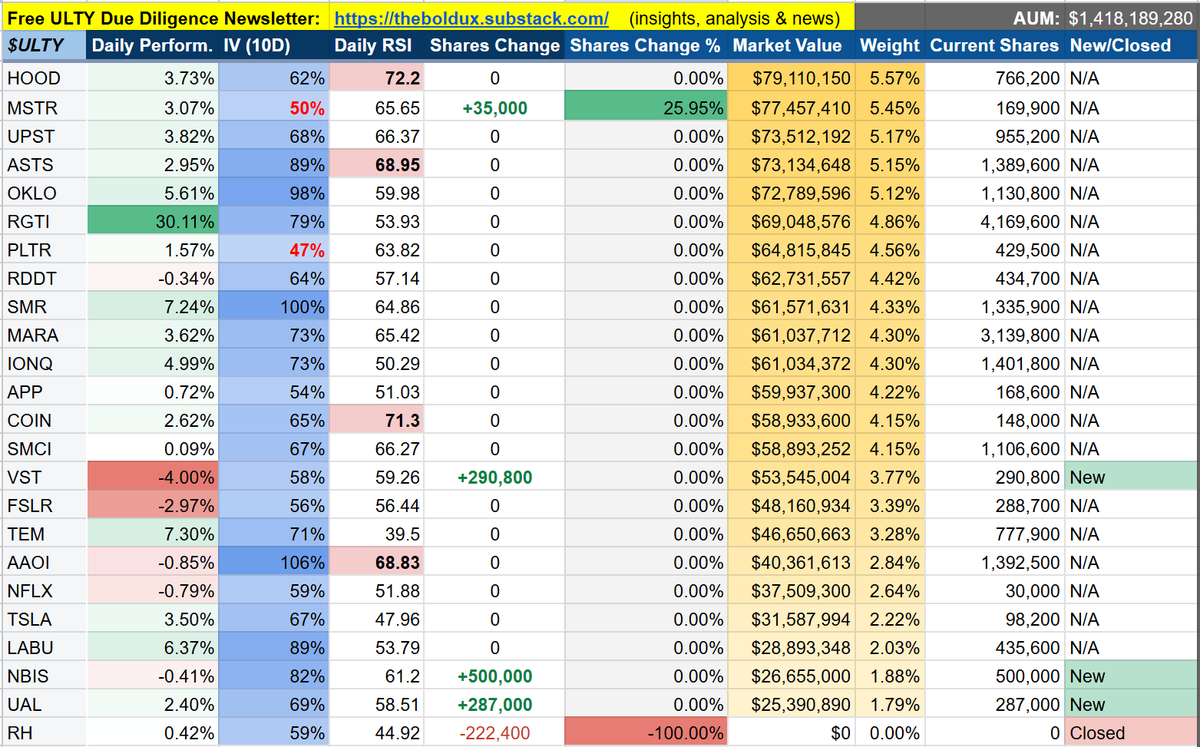Screen dimensions: 1200x747
Task: Click the 5.57% weight cell
Action: 889,79
